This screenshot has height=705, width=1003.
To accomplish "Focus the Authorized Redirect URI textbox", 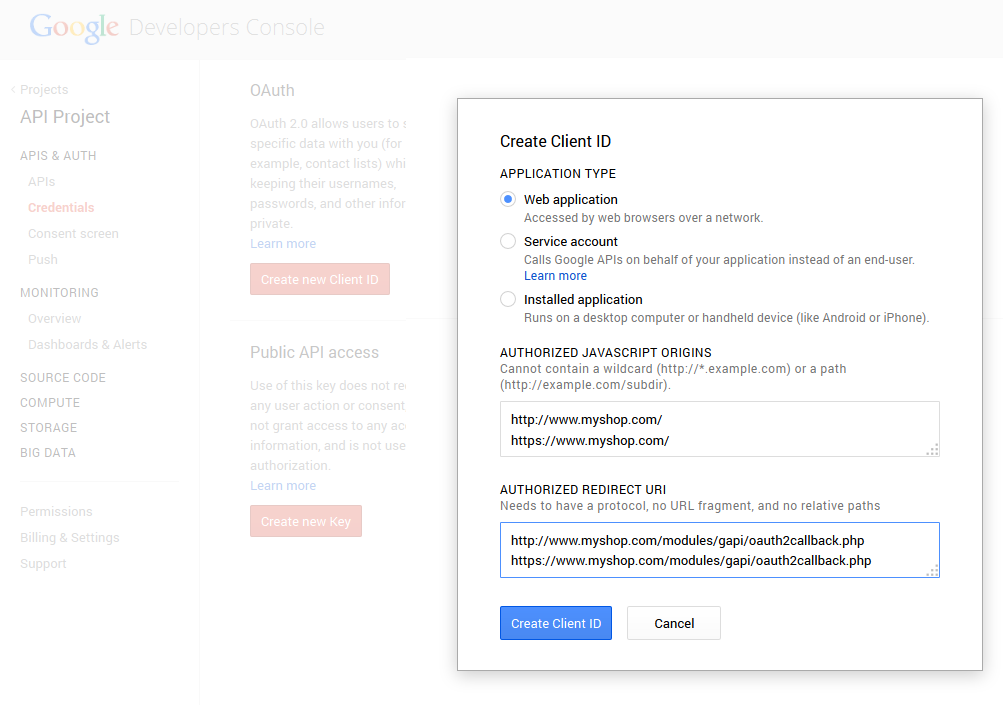I will (719, 550).
